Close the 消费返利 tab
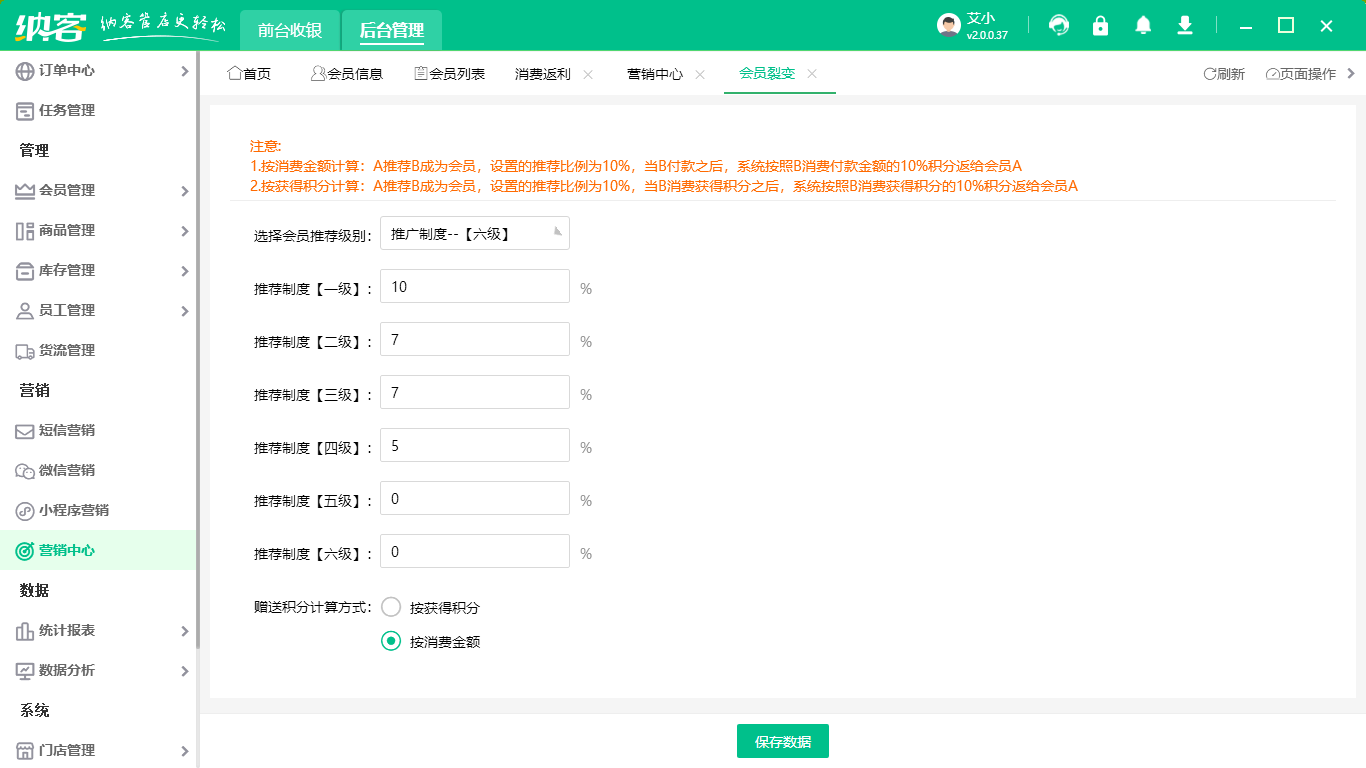This screenshot has height=768, width=1366. (x=588, y=74)
